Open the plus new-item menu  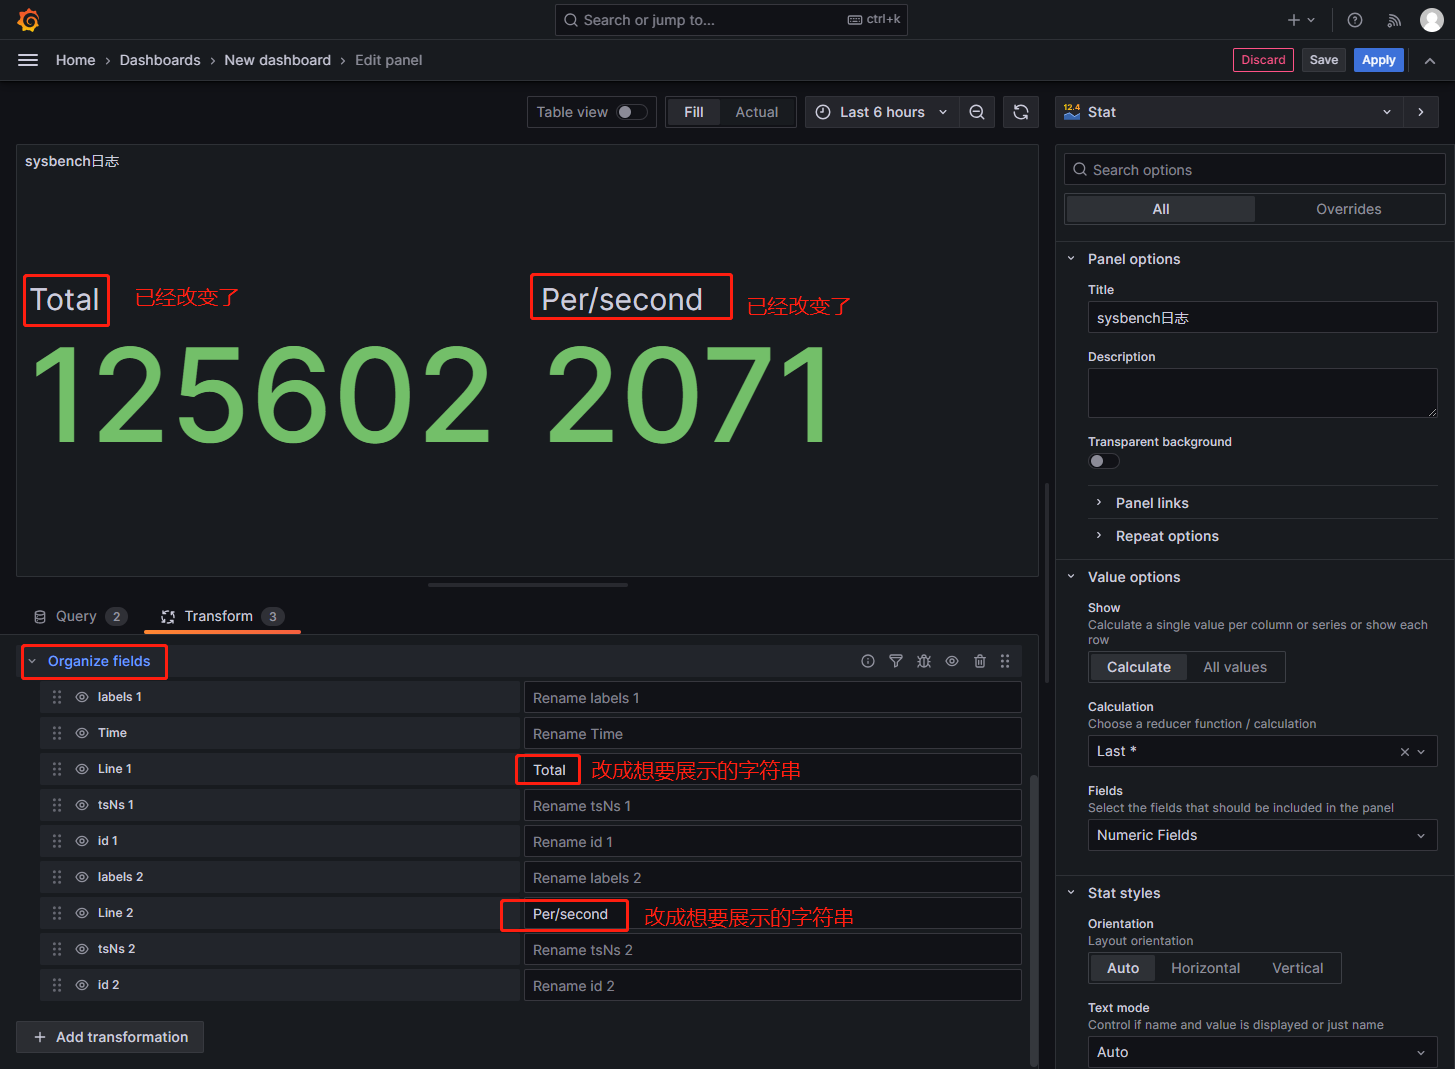click(x=1301, y=20)
